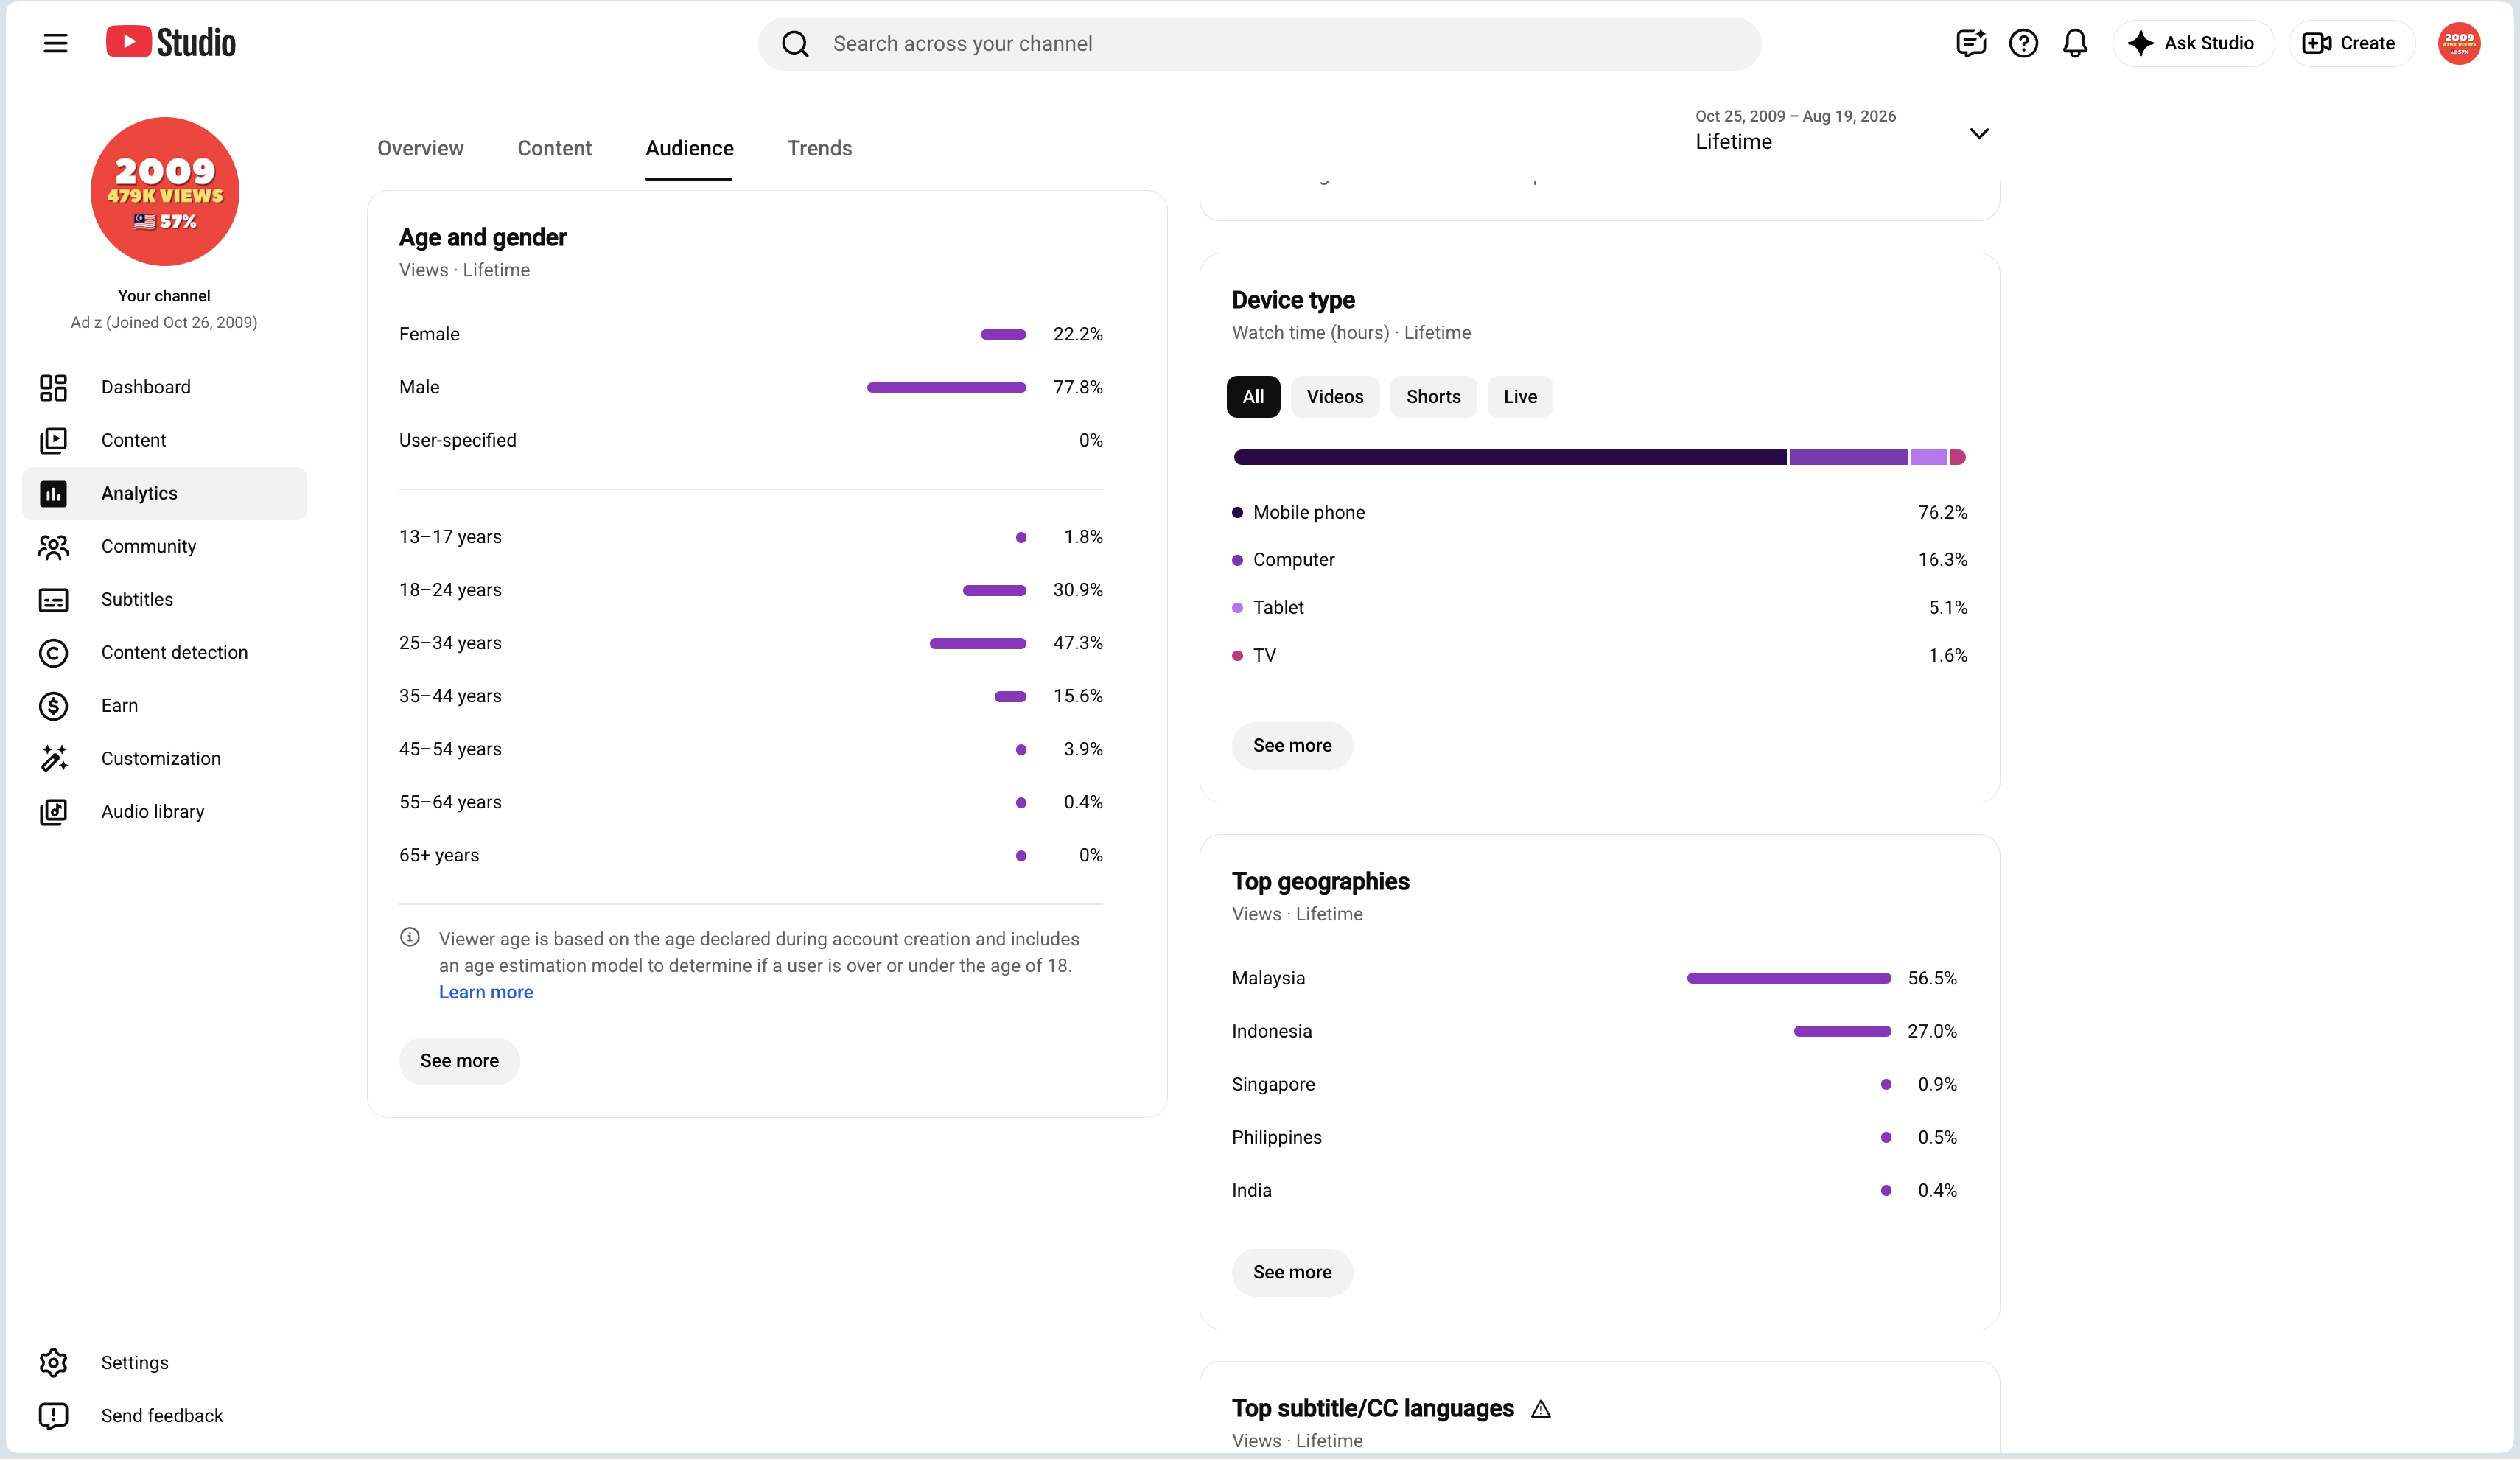Viewport: 2520px width, 1459px height.
Task: Click the TV device legend label
Action: pyautogui.click(x=1264, y=655)
